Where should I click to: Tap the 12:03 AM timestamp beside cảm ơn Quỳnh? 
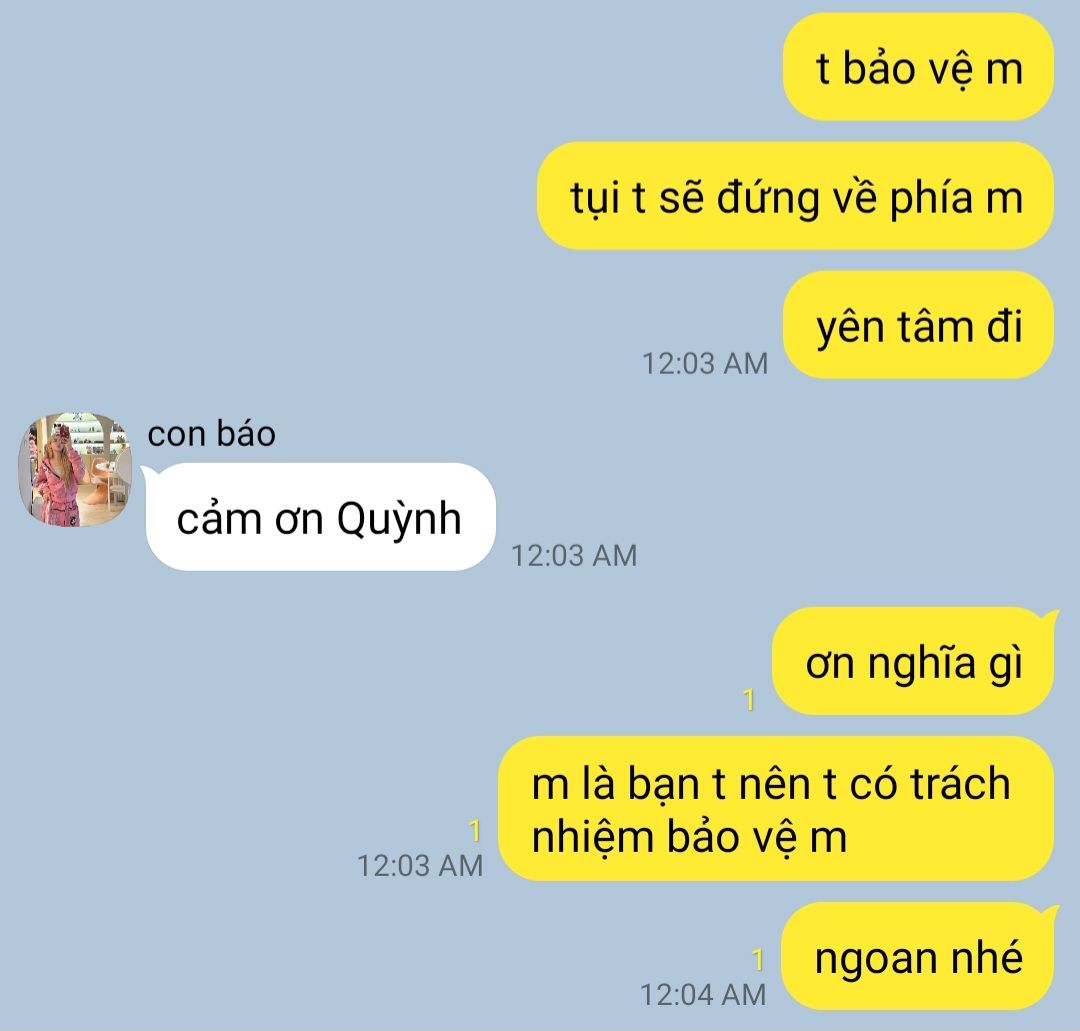click(574, 556)
